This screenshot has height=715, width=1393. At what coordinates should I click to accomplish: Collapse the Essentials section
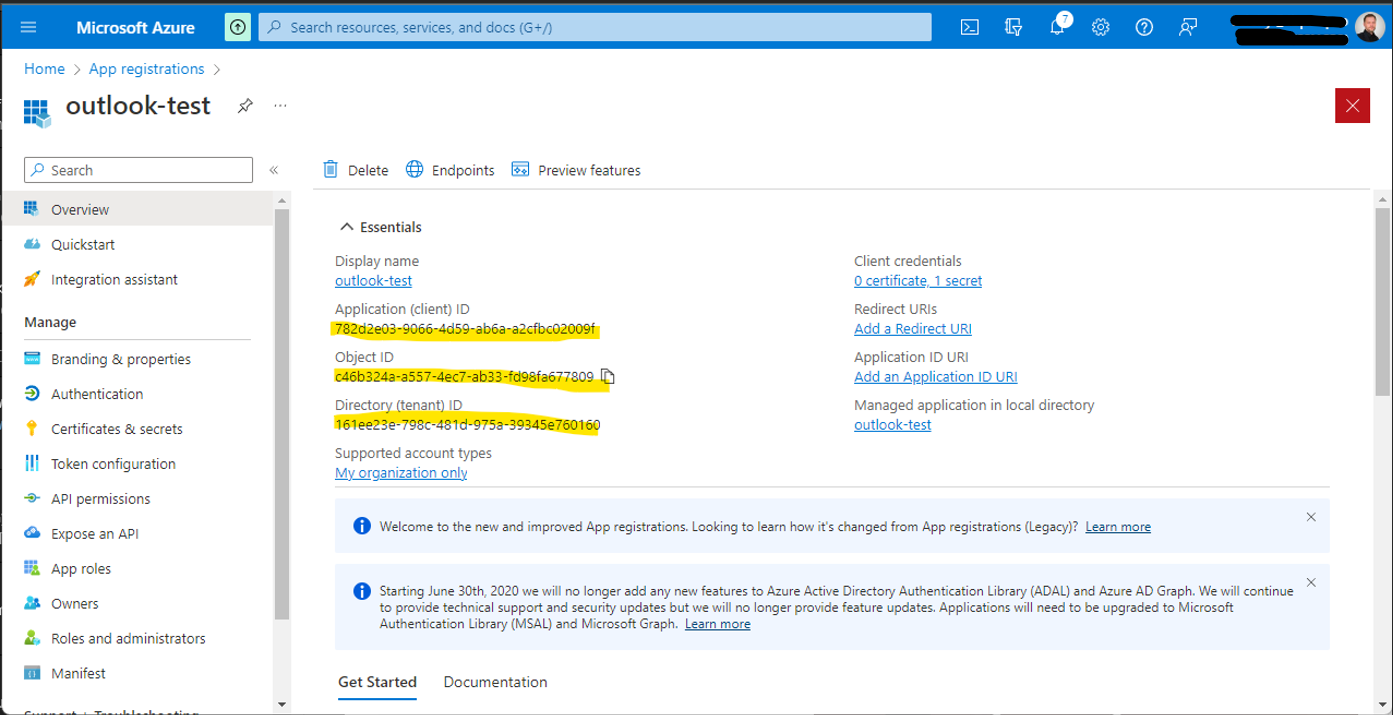click(381, 227)
